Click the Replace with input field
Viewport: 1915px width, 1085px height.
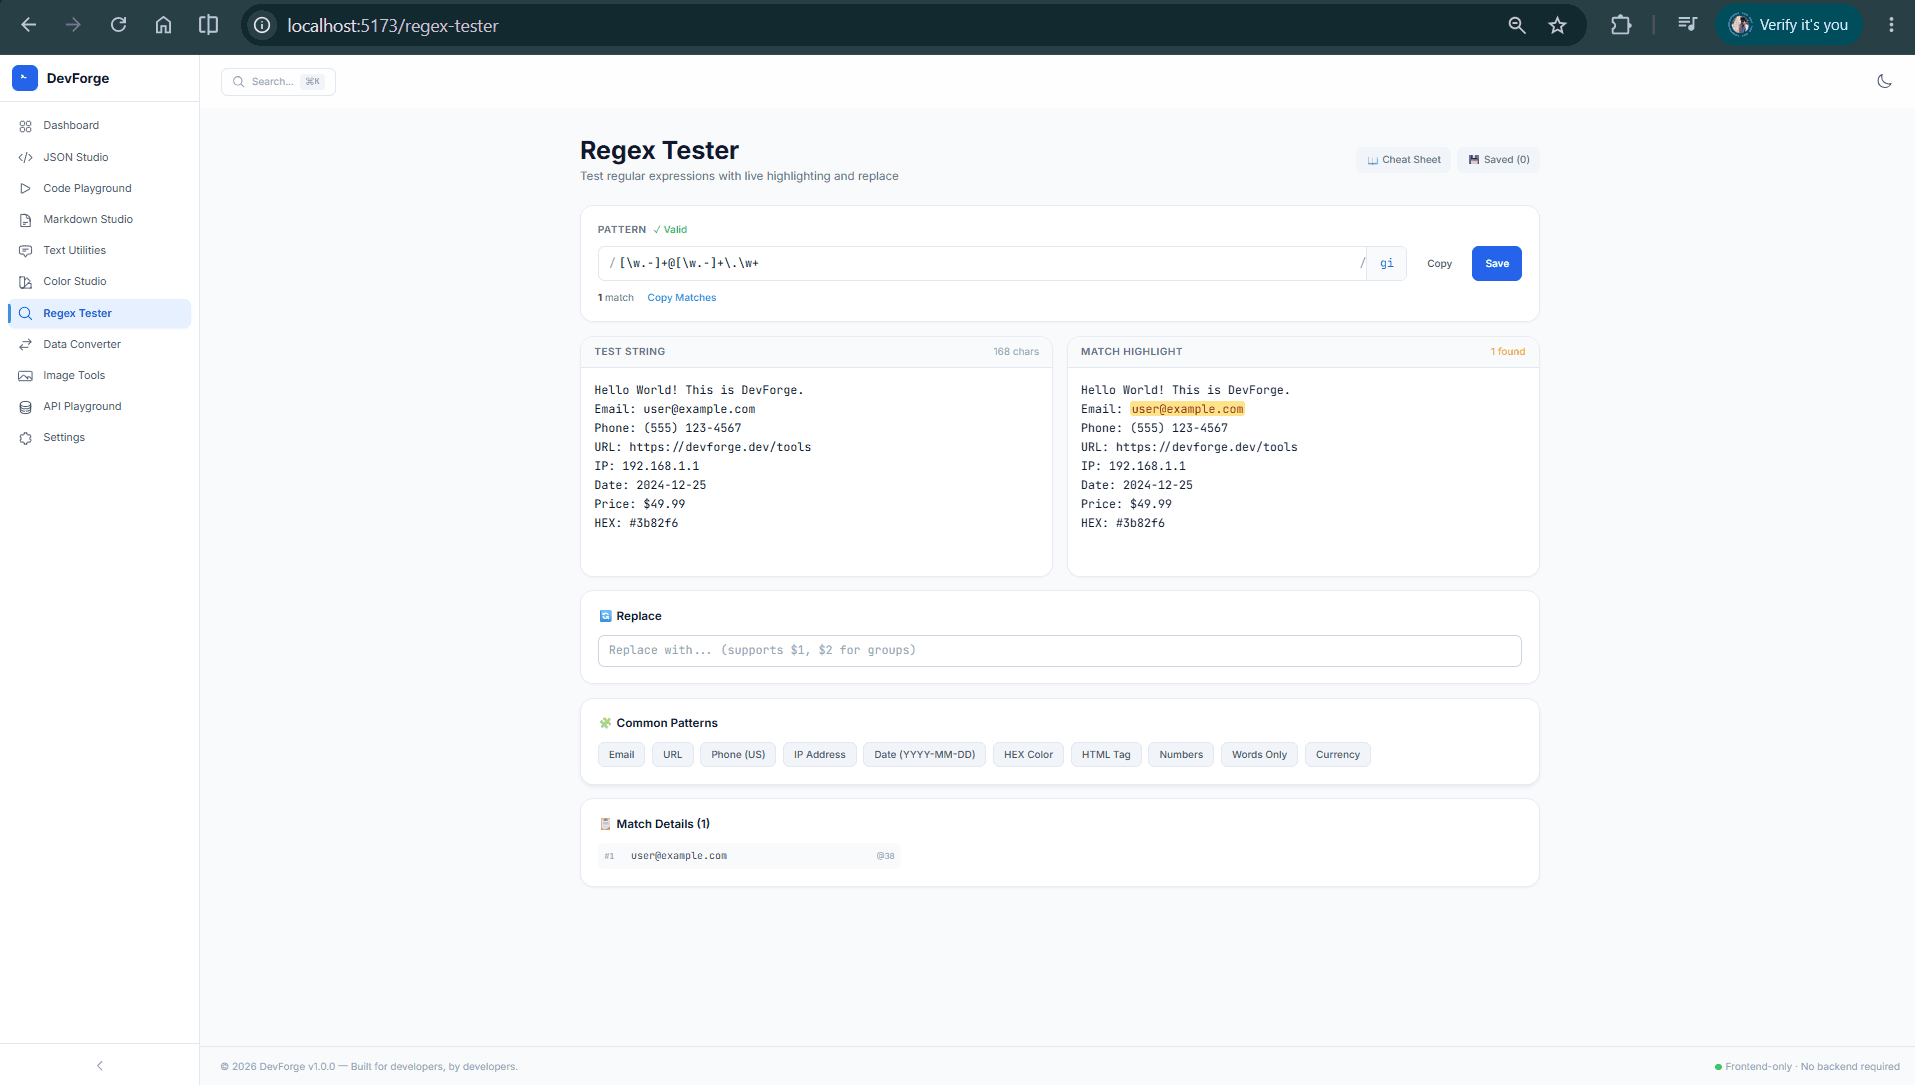pyautogui.click(x=1059, y=651)
